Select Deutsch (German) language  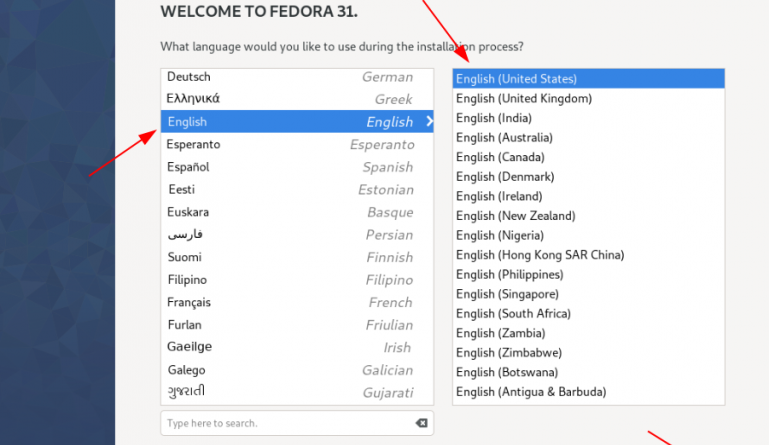click(x=296, y=77)
